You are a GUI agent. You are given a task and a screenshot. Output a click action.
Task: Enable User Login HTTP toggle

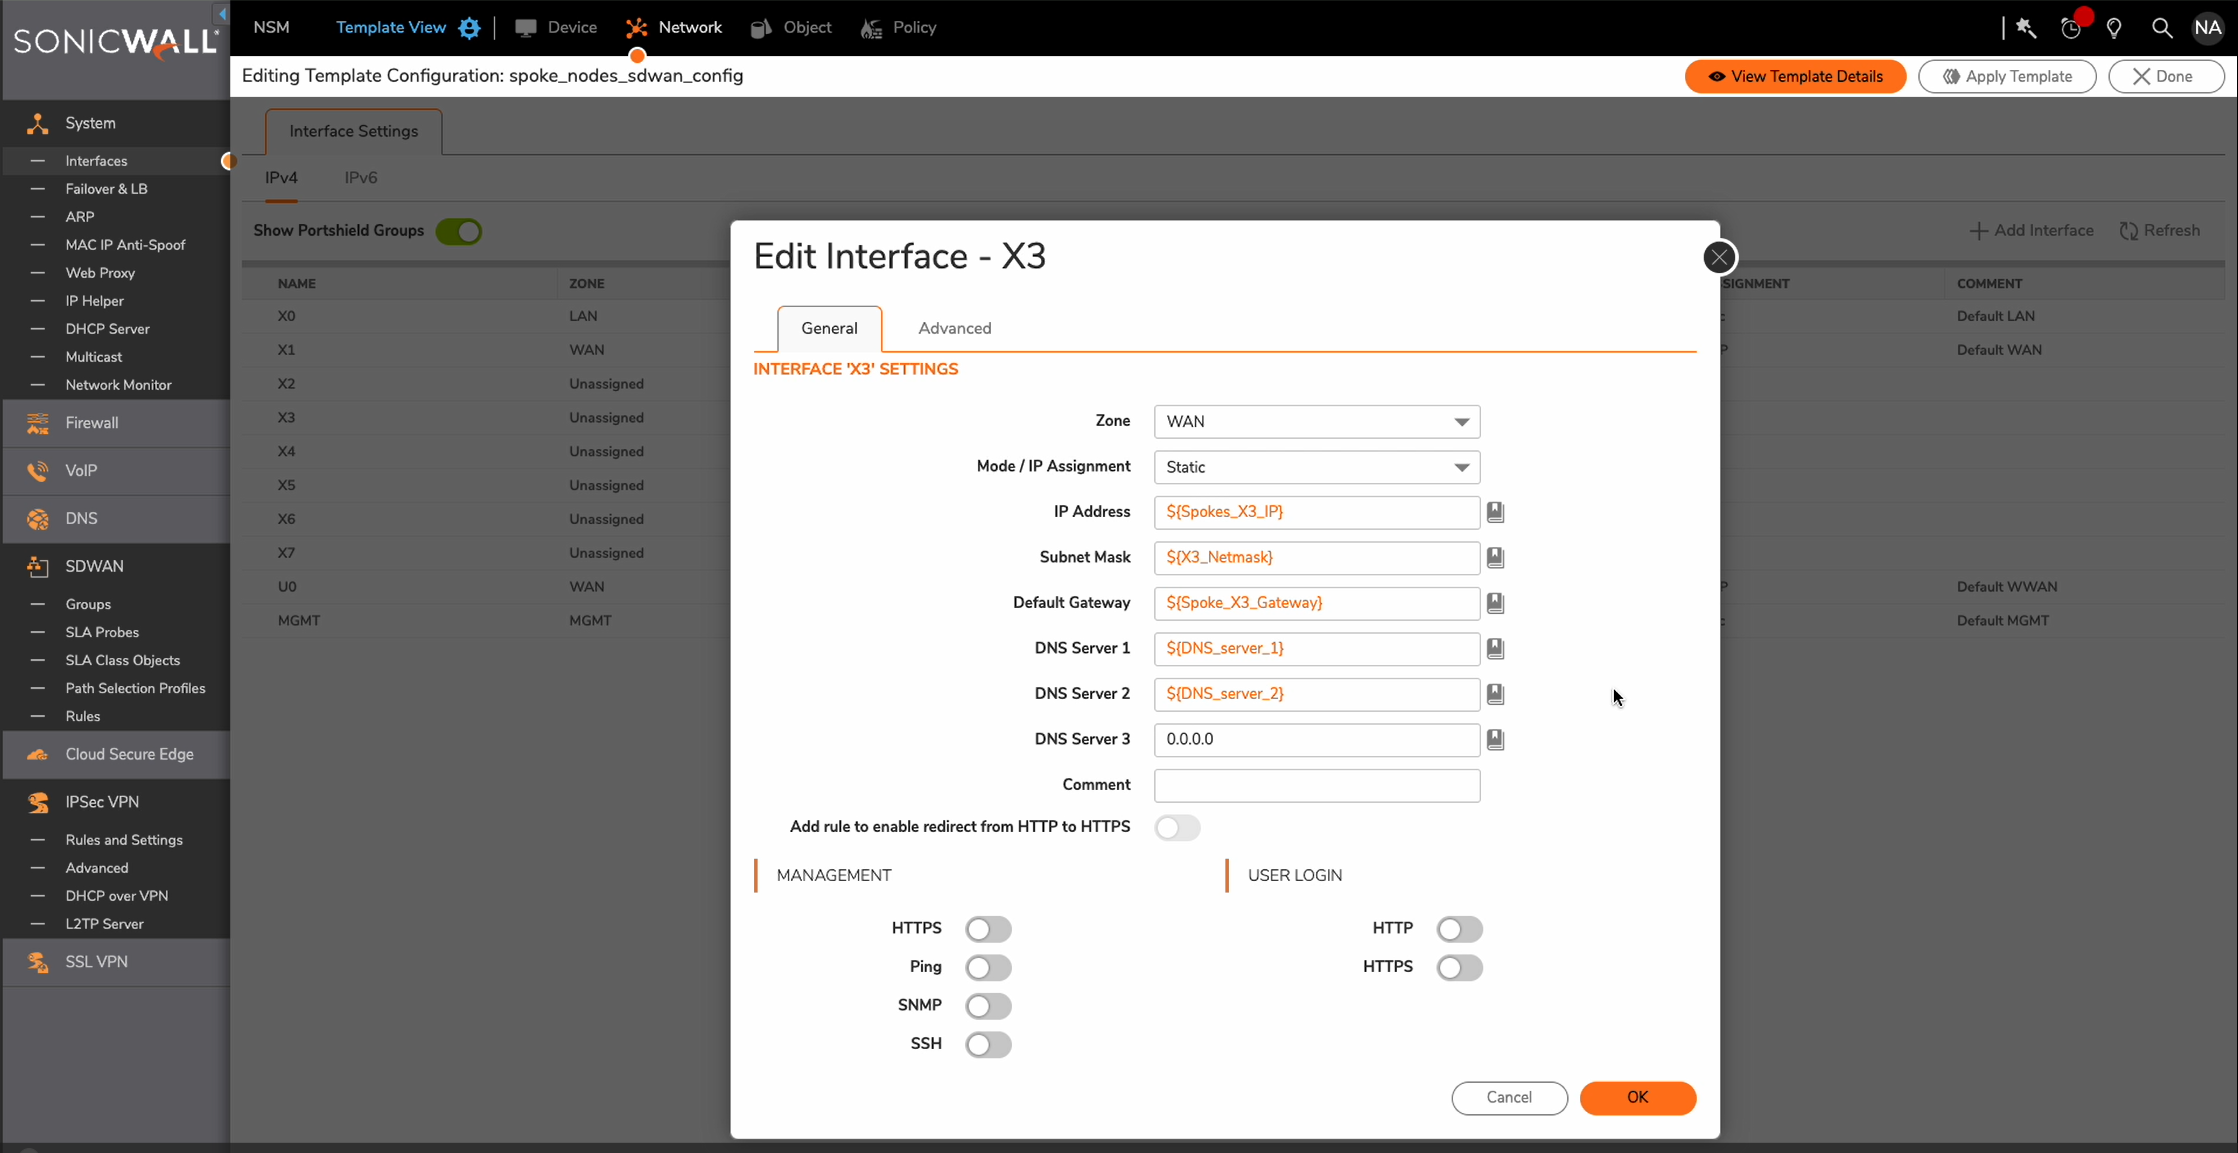click(1459, 929)
